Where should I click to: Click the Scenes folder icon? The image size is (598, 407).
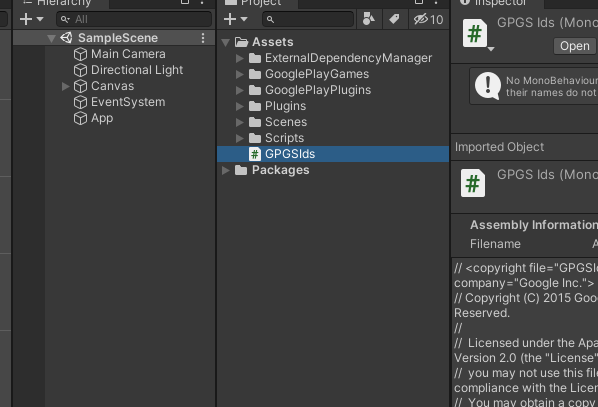point(255,122)
